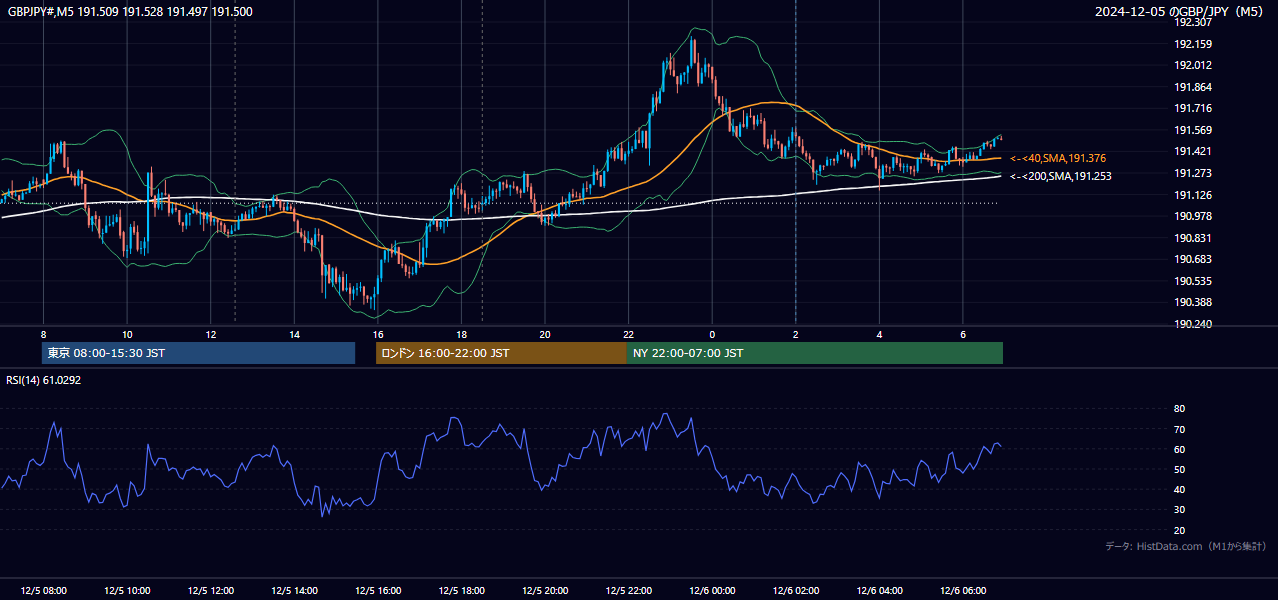
Task: Click hour tick 18 under the candlestick chart
Action: point(461,334)
